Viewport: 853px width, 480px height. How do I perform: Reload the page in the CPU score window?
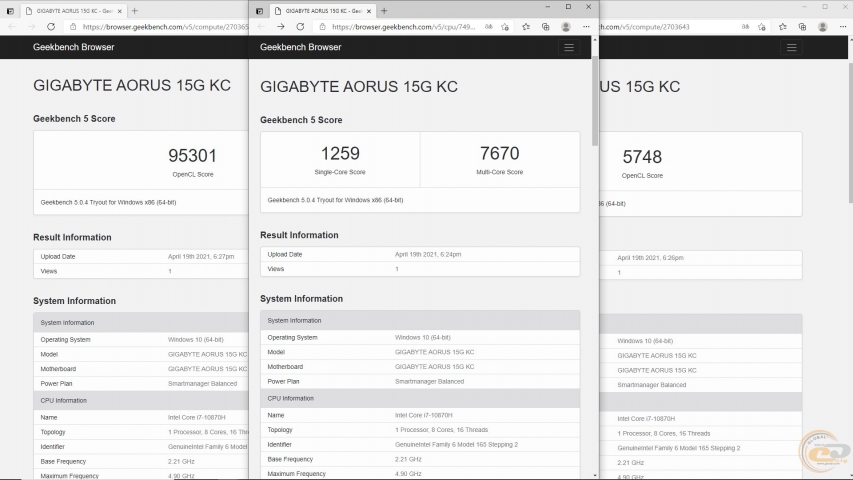click(x=300, y=27)
